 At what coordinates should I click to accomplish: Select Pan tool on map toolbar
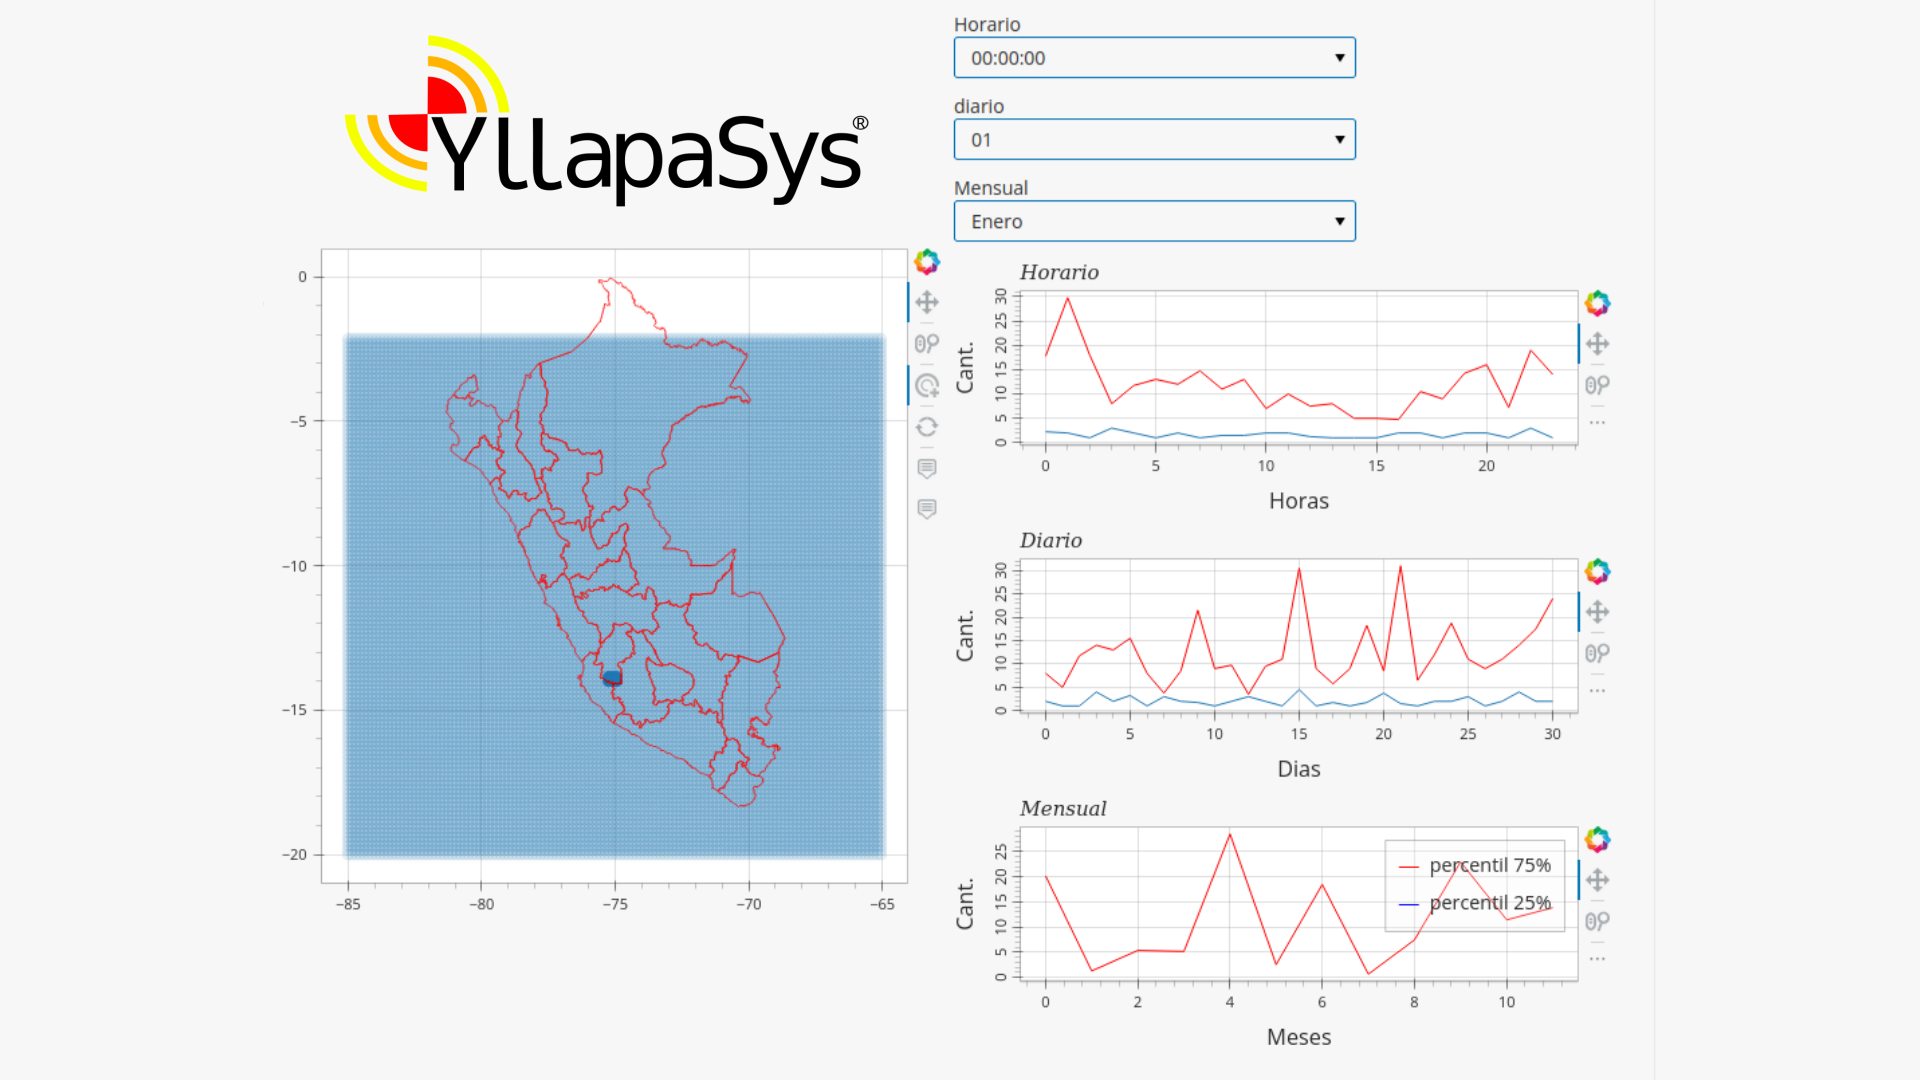click(x=926, y=302)
